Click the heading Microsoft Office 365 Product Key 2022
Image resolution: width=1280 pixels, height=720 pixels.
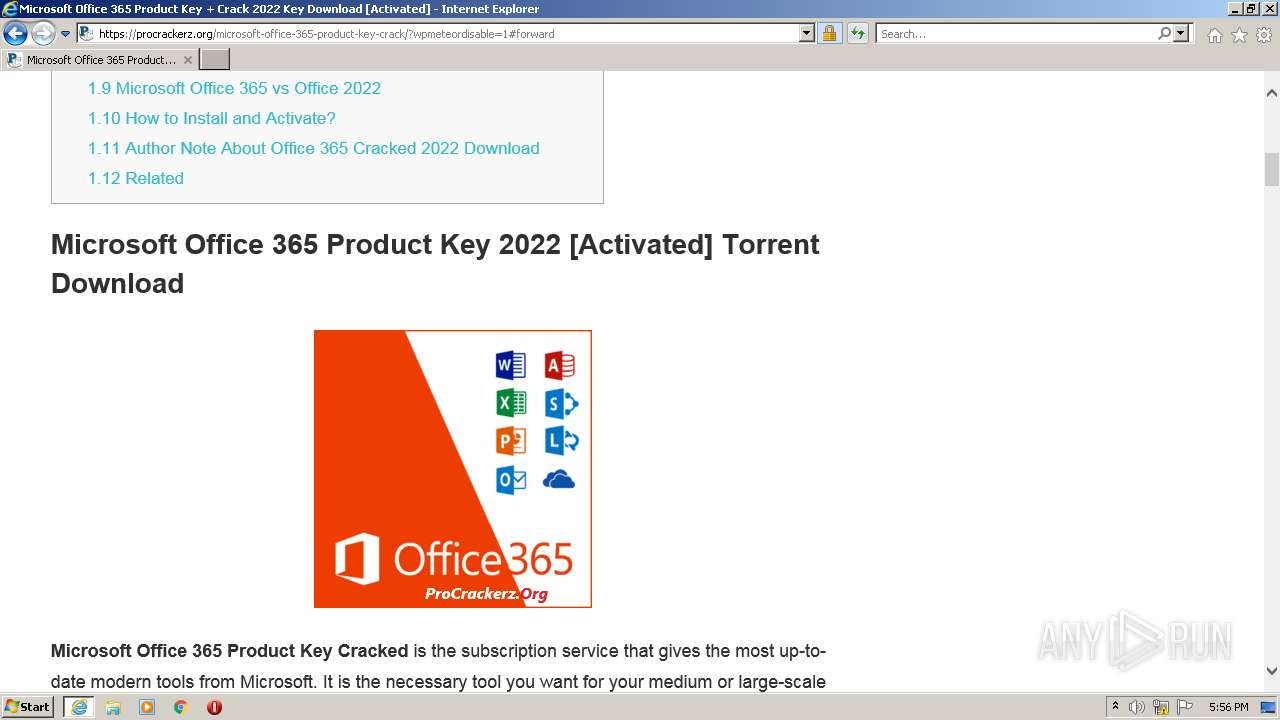[435, 264]
